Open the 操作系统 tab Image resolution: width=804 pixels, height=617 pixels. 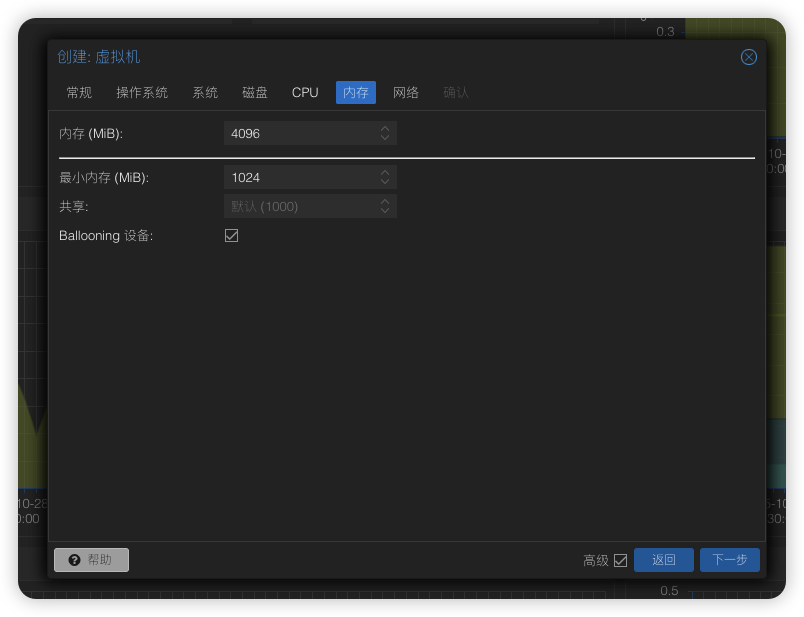[x=142, y=92]
